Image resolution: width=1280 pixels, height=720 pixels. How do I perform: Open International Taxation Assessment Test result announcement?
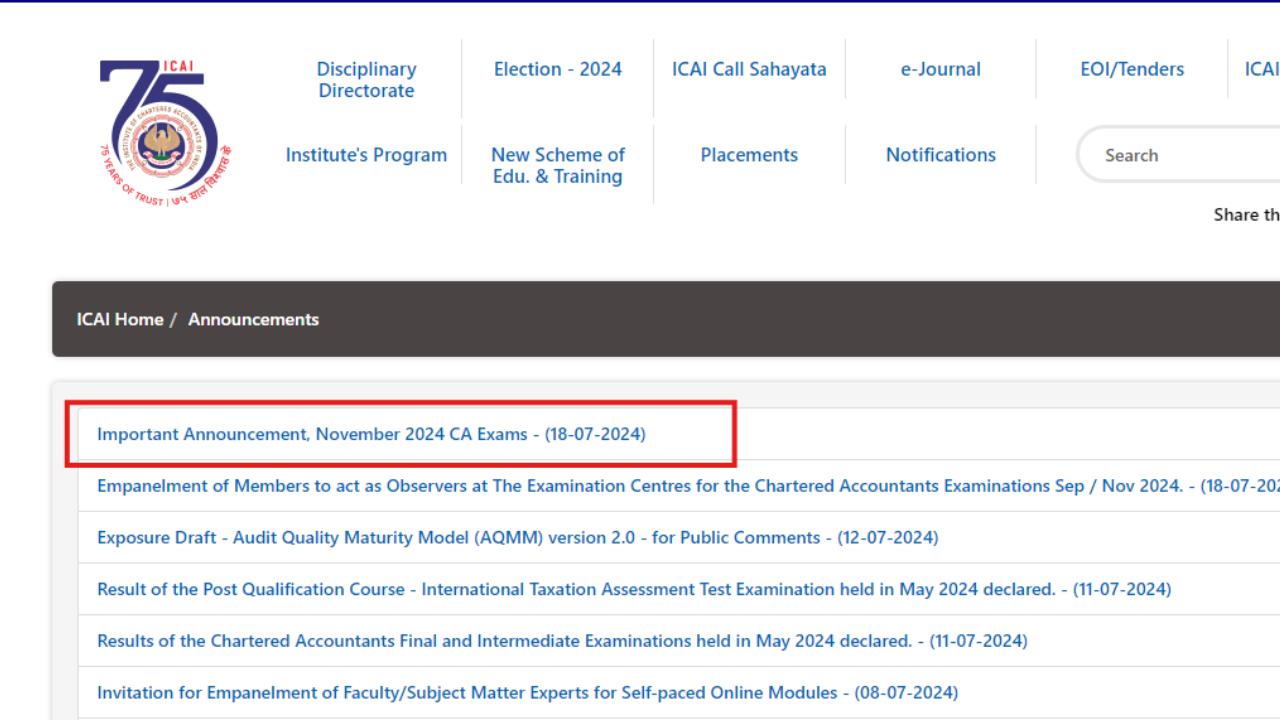(634, 590)
